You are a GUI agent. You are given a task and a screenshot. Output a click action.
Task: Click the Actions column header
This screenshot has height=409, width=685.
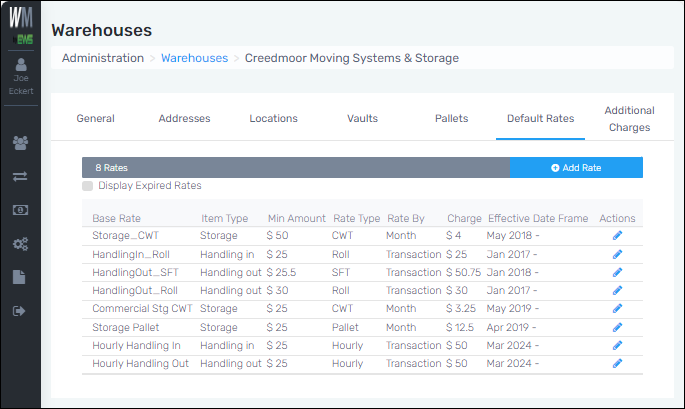tap(617, 218)
